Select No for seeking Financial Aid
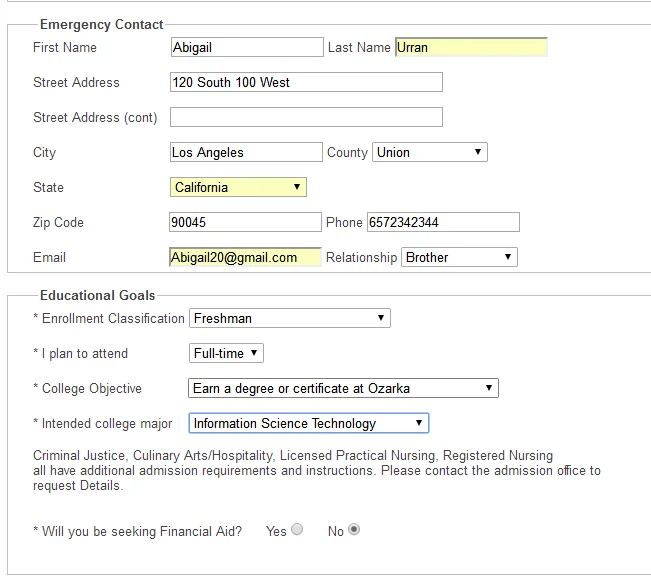Screen dimensions: 651x576 (x=354, y=530)
